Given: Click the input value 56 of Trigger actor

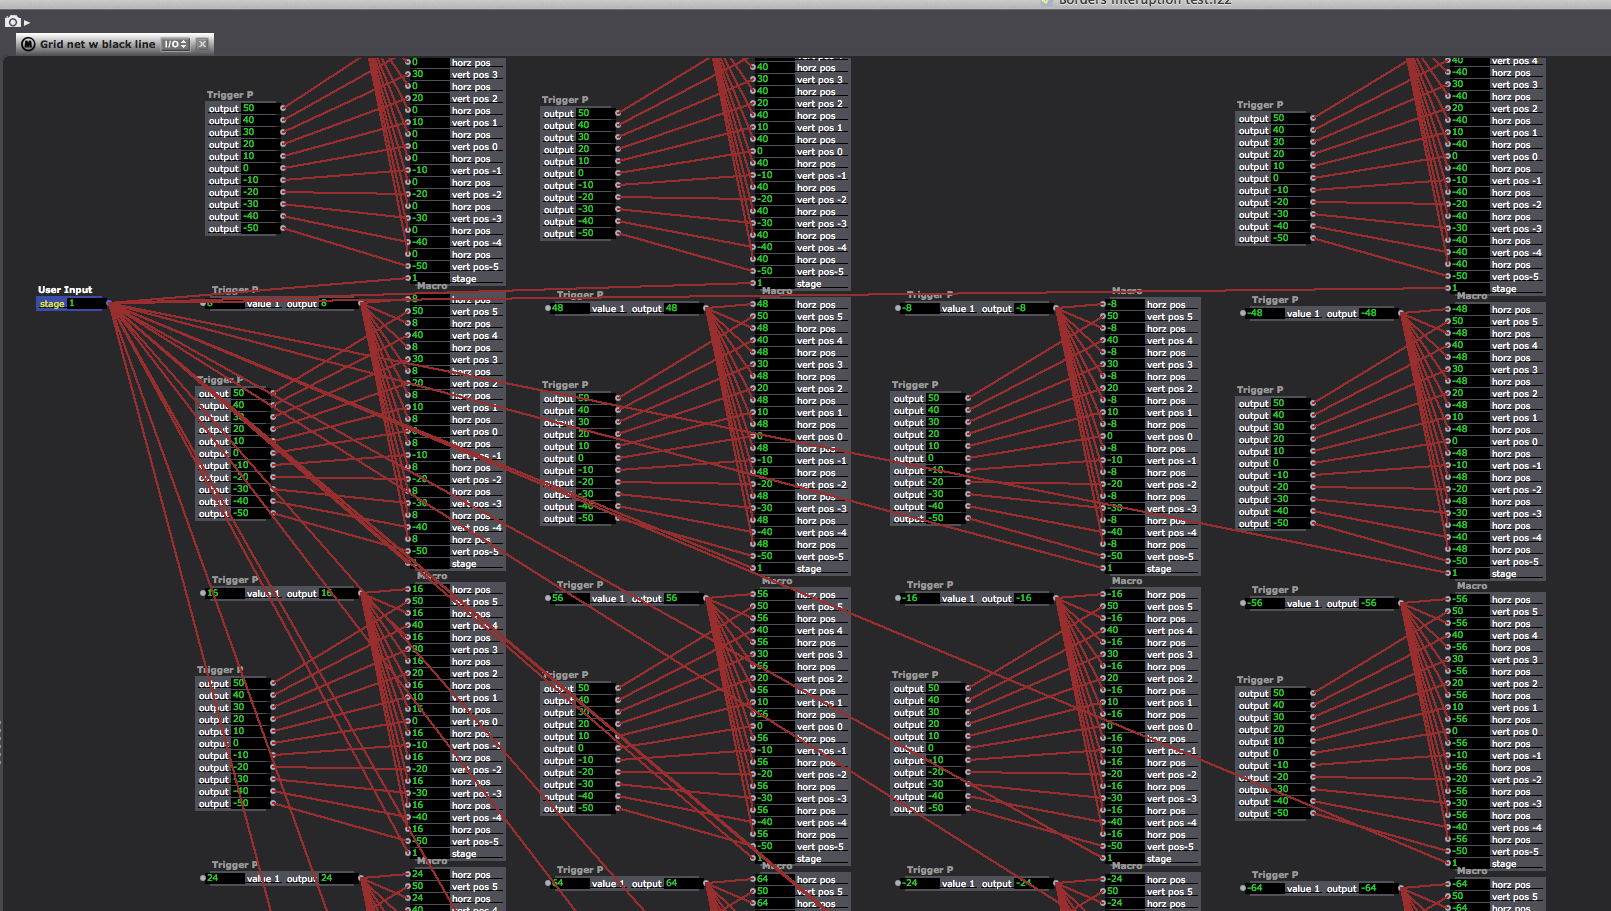Looking at the screenshot, I should pos(569,598).
